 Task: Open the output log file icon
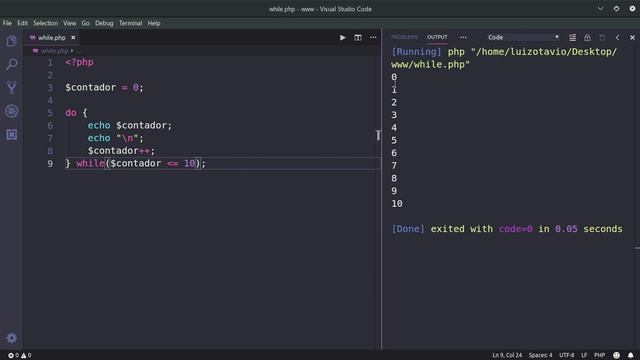click(602, 38)
